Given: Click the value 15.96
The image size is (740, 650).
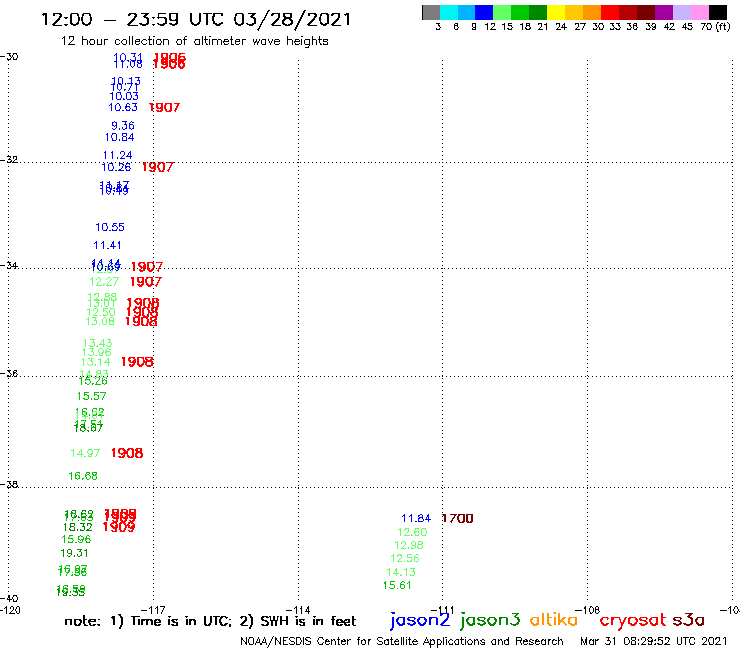Looking at the screenshot, I should pyautogui.click(x=76, y=539).
